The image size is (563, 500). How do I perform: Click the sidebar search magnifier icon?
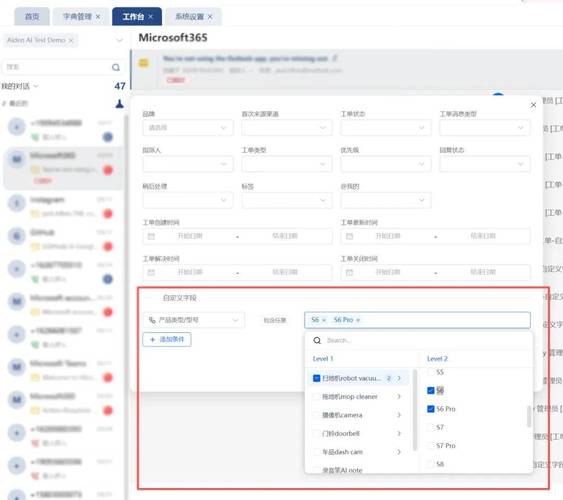pyautogui.click(x=116, y=67)
